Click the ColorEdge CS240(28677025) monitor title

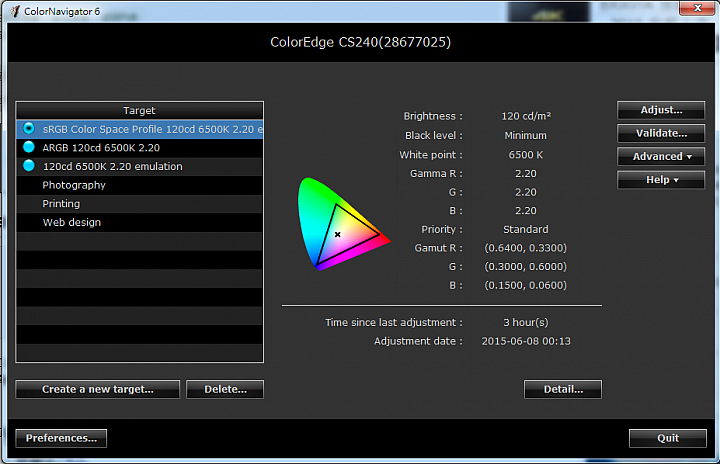click(360, 42)
